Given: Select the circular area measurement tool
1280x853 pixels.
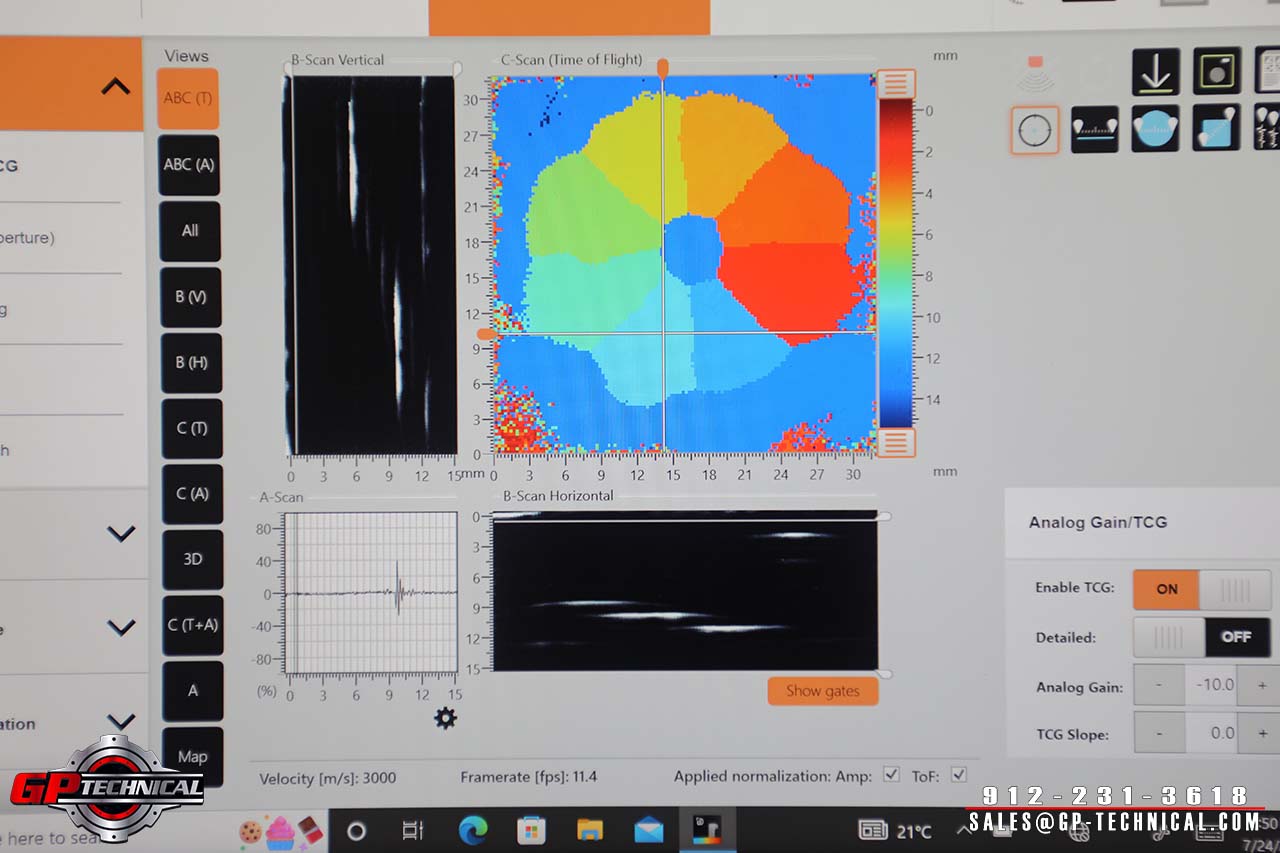Looking at the screenshot, I should click(x=1155, y=130).
